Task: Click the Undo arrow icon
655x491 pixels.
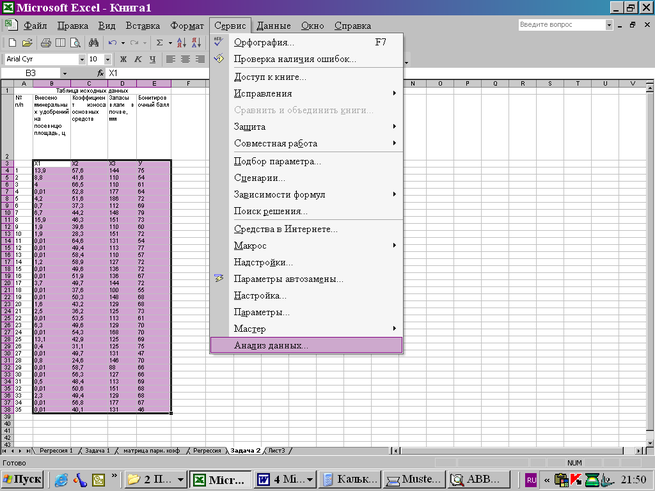Action: coord(112,43)
